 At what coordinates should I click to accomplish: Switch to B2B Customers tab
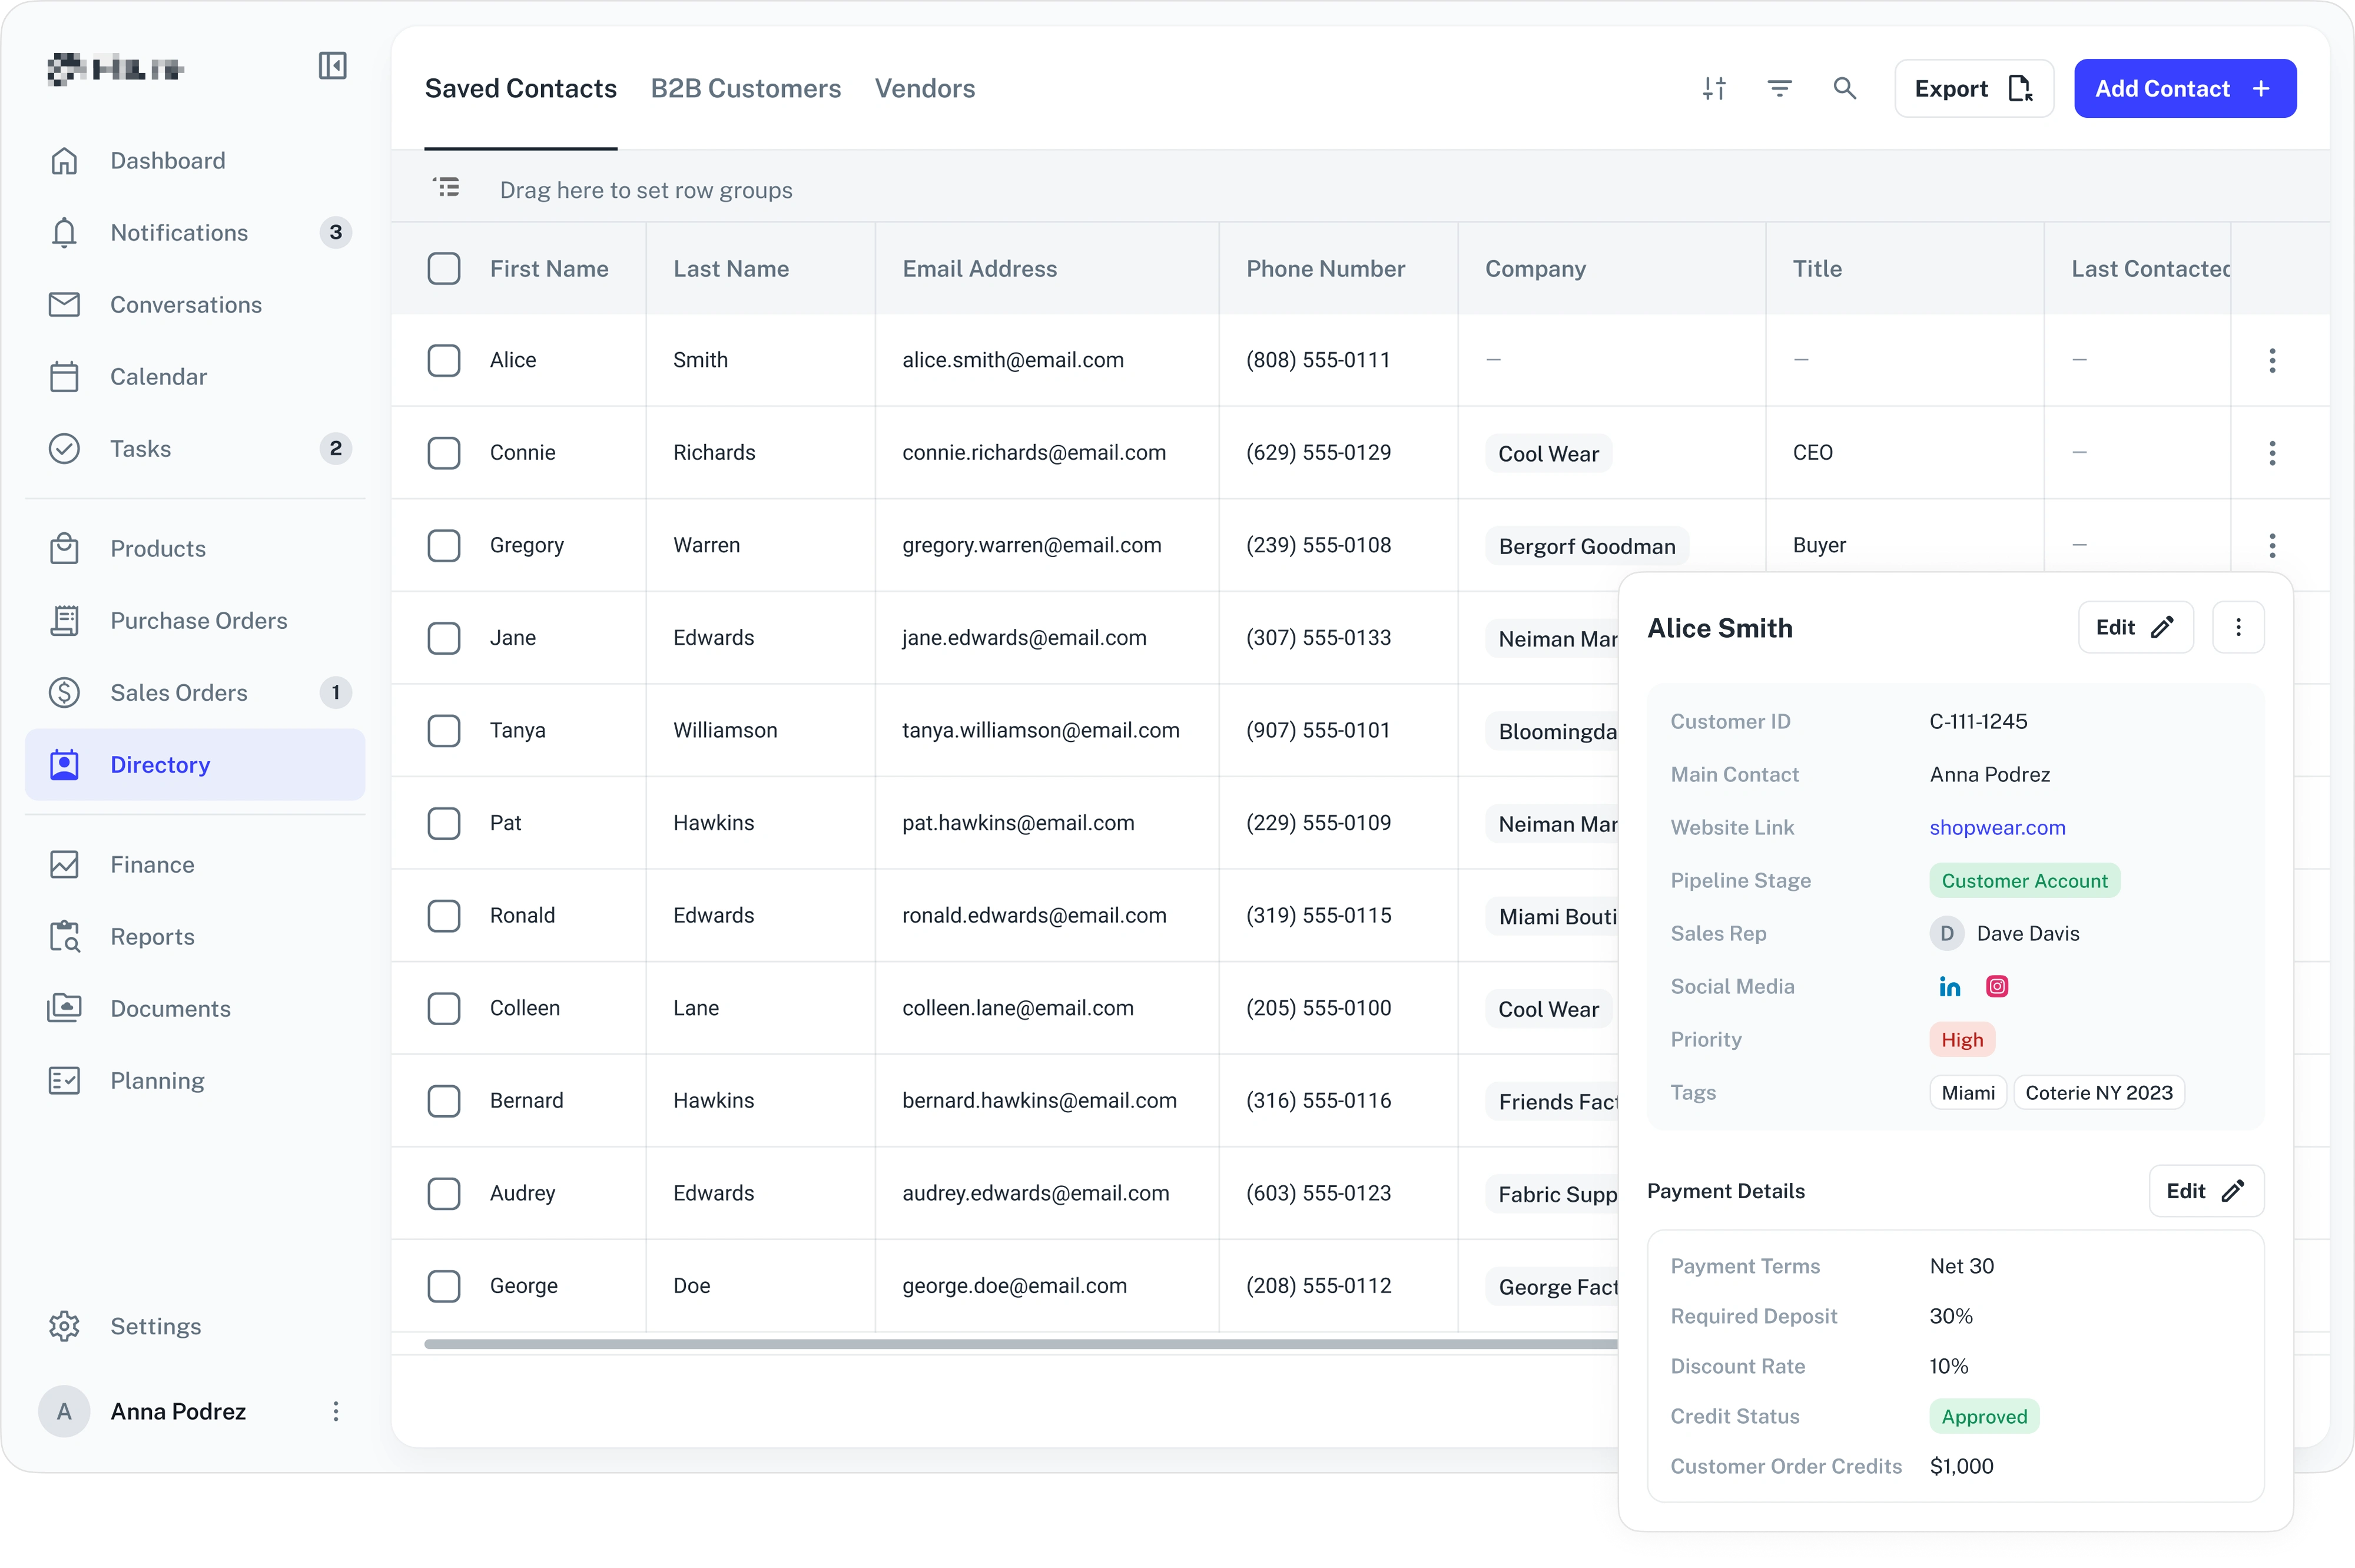pyautogui.click(x=745, y=89)
